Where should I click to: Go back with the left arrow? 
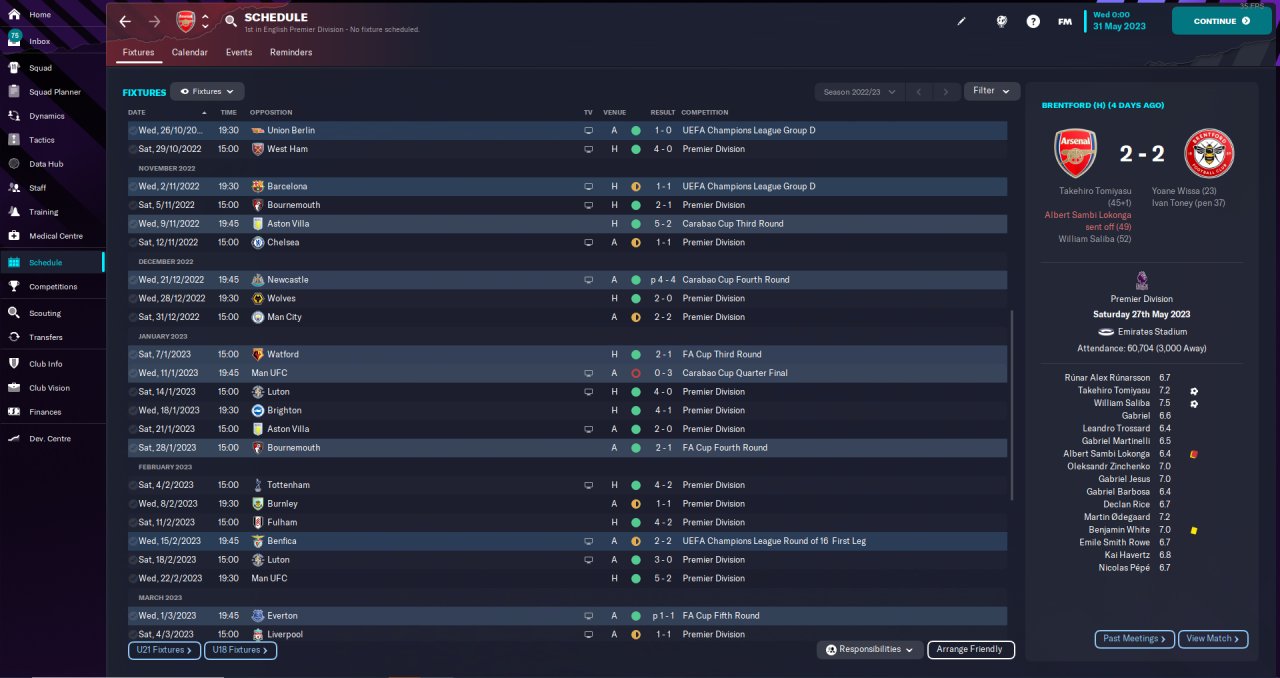[125, 21]
